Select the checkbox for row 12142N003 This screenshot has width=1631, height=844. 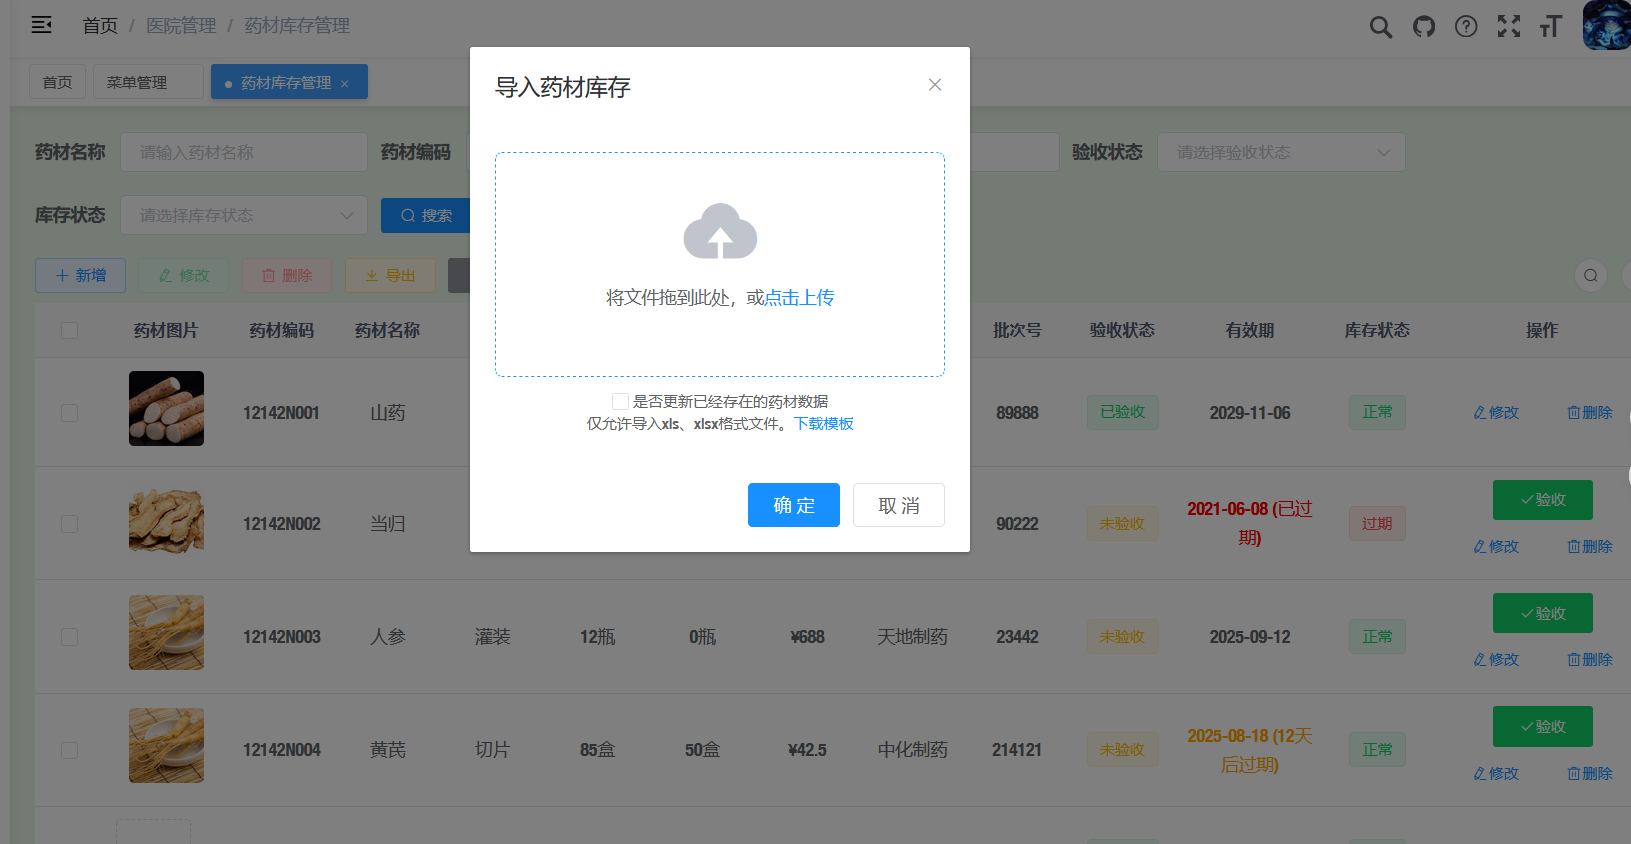click(69, 637)
